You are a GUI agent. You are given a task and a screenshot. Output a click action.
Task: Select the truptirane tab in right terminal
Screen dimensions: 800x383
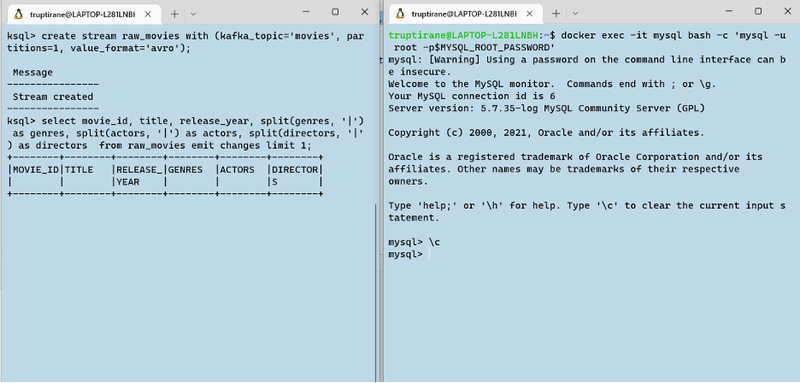click(x=465, y=14)
